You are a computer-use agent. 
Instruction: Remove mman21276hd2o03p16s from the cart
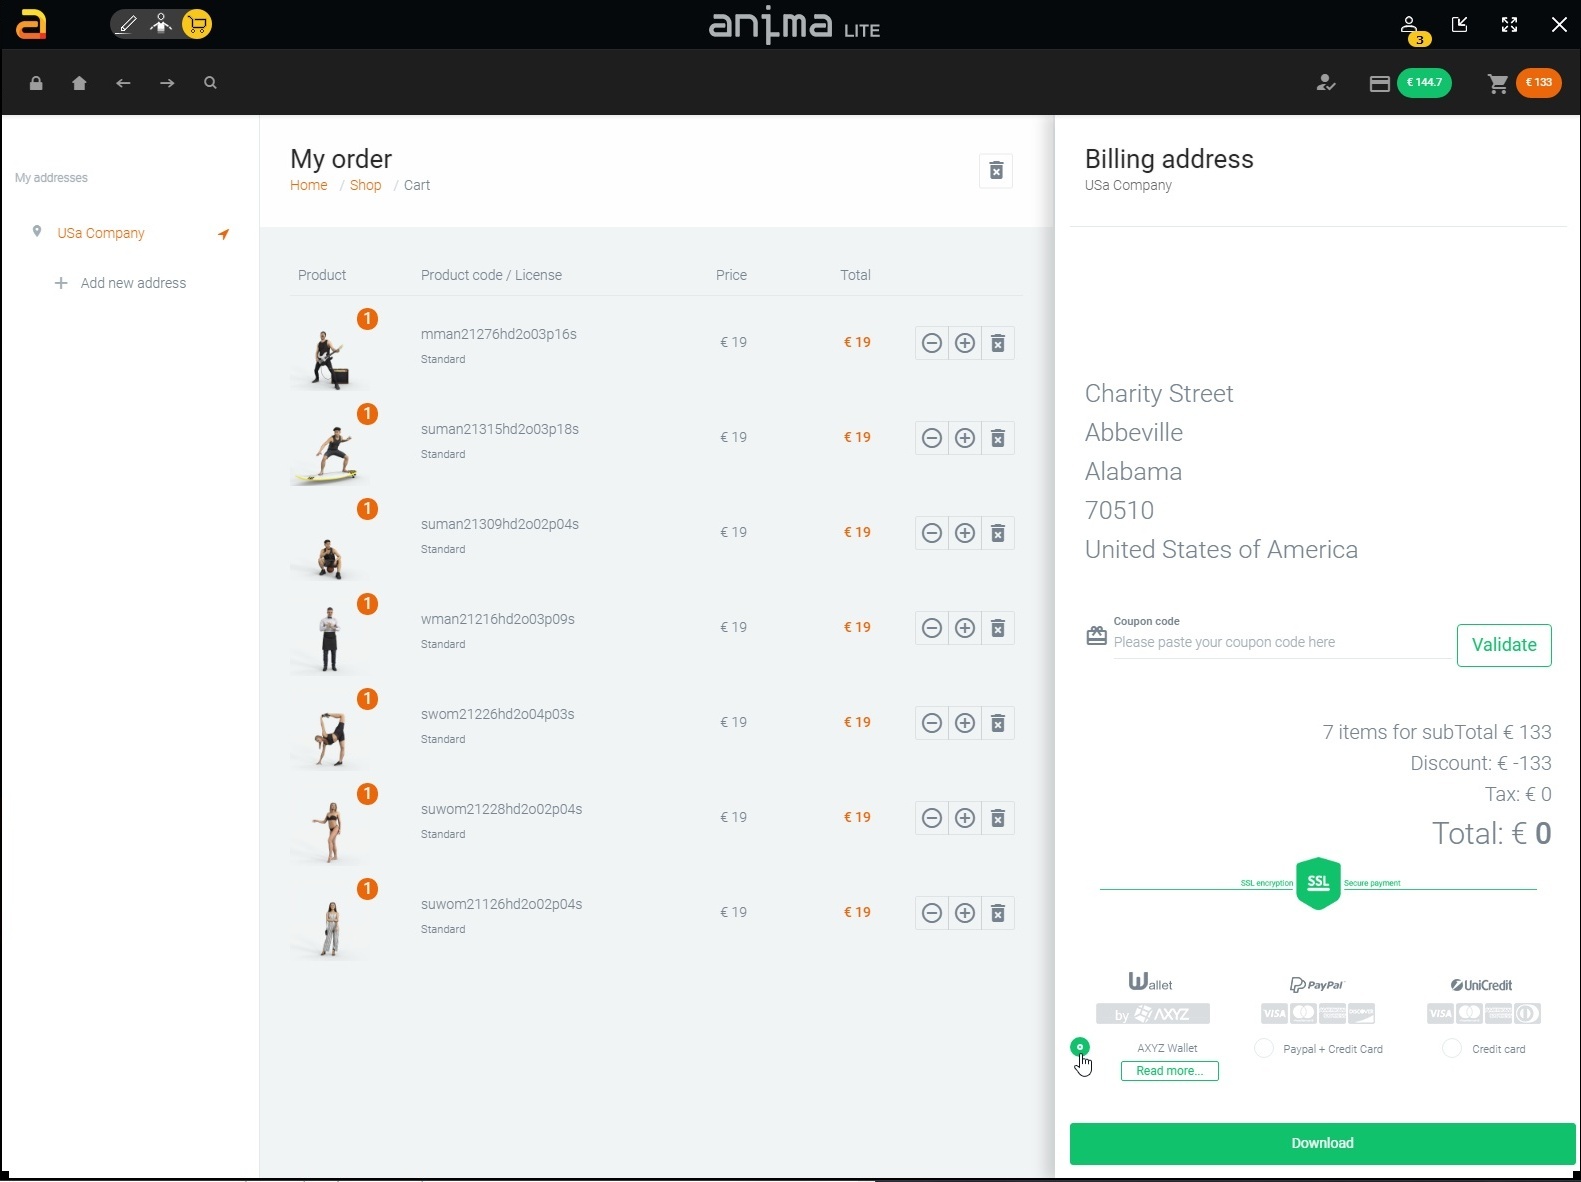(x=998, y=343)
